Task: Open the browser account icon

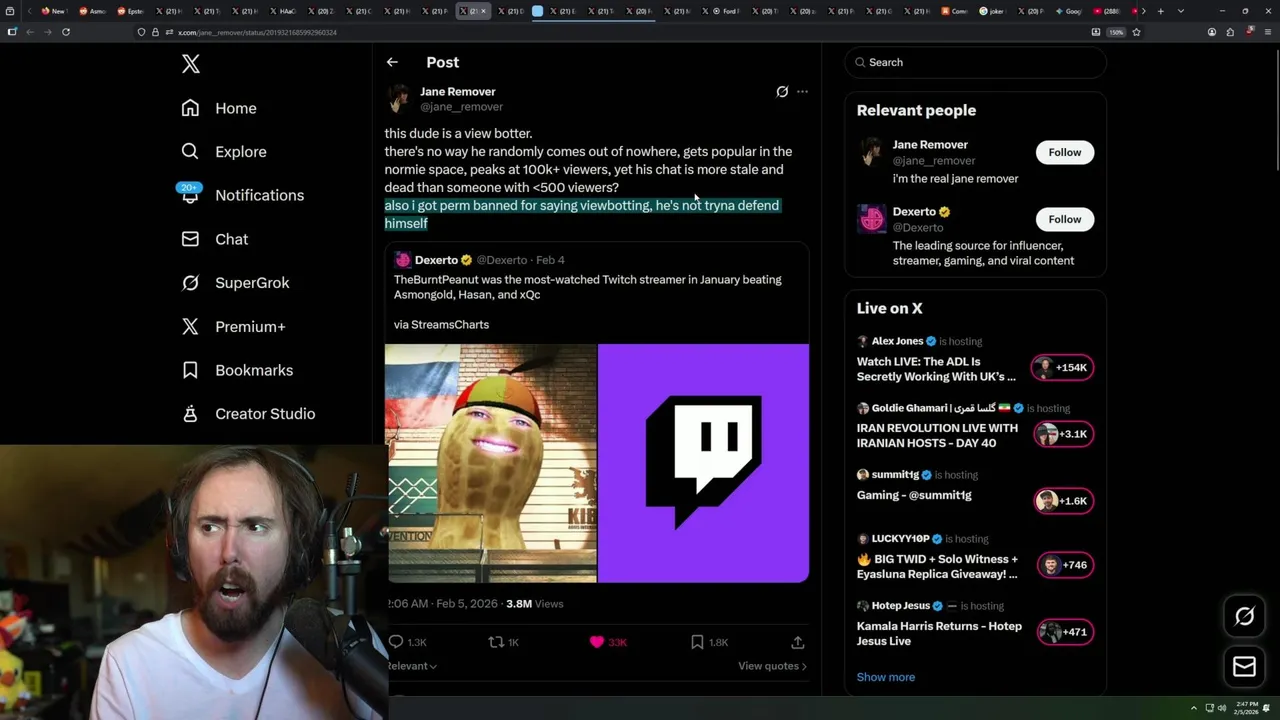Action: point(1212,32)
